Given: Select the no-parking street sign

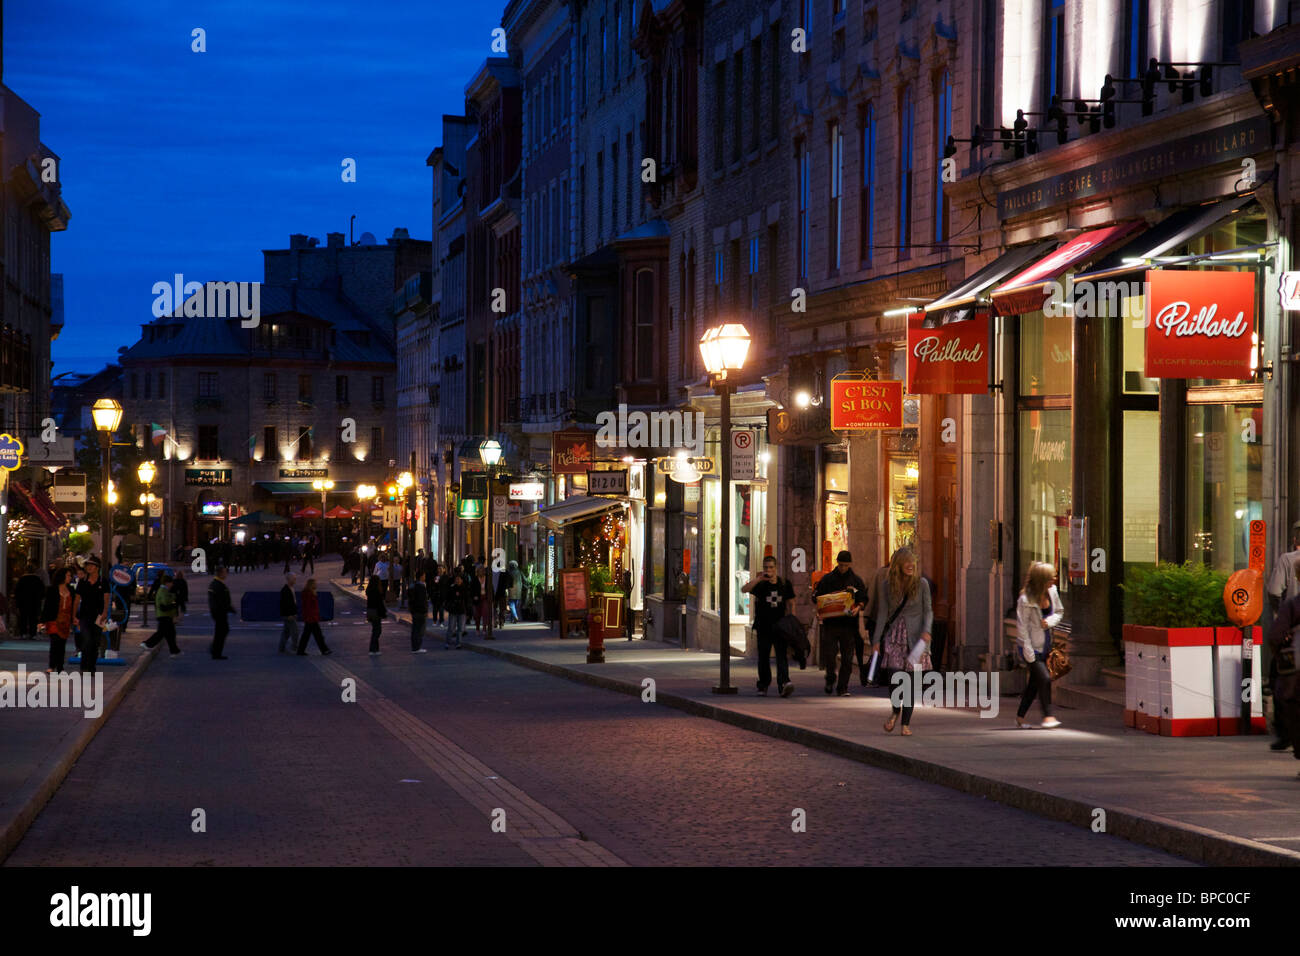Looking at the screenshot, I should 742,454.
